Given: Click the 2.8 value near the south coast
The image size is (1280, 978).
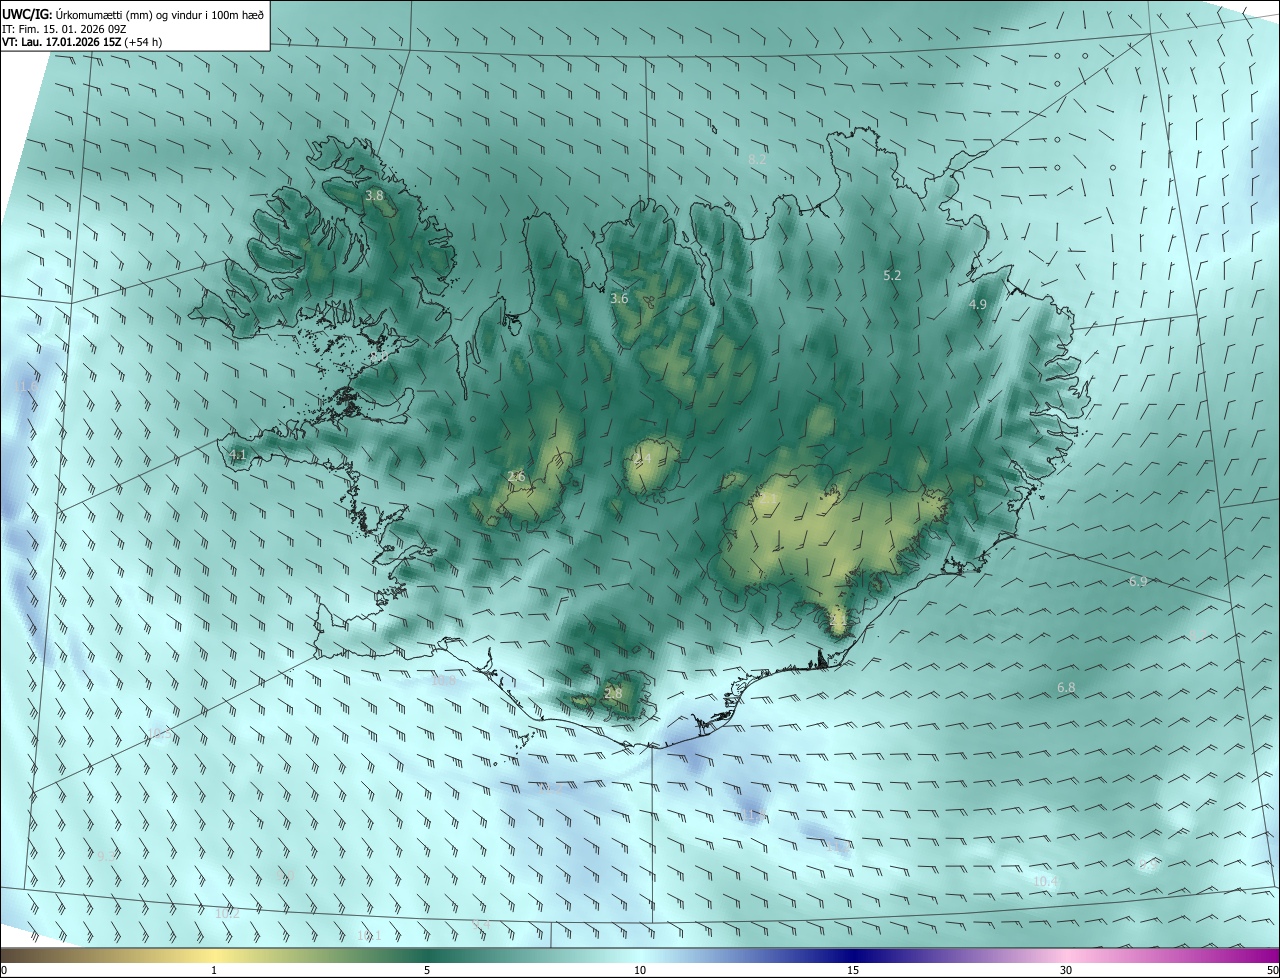Looking at the screenshot, I should point(613,693).
